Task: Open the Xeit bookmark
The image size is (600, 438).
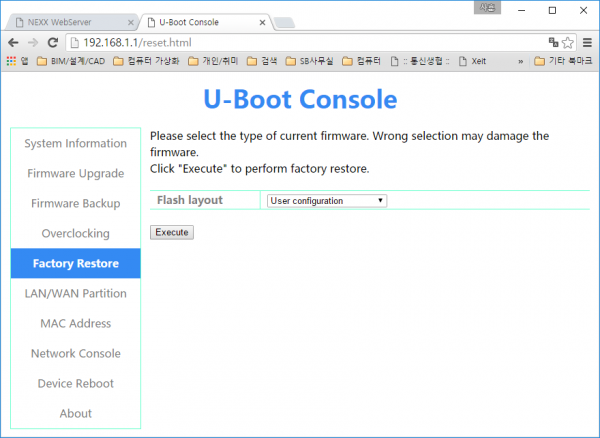Action: [473, 61]
